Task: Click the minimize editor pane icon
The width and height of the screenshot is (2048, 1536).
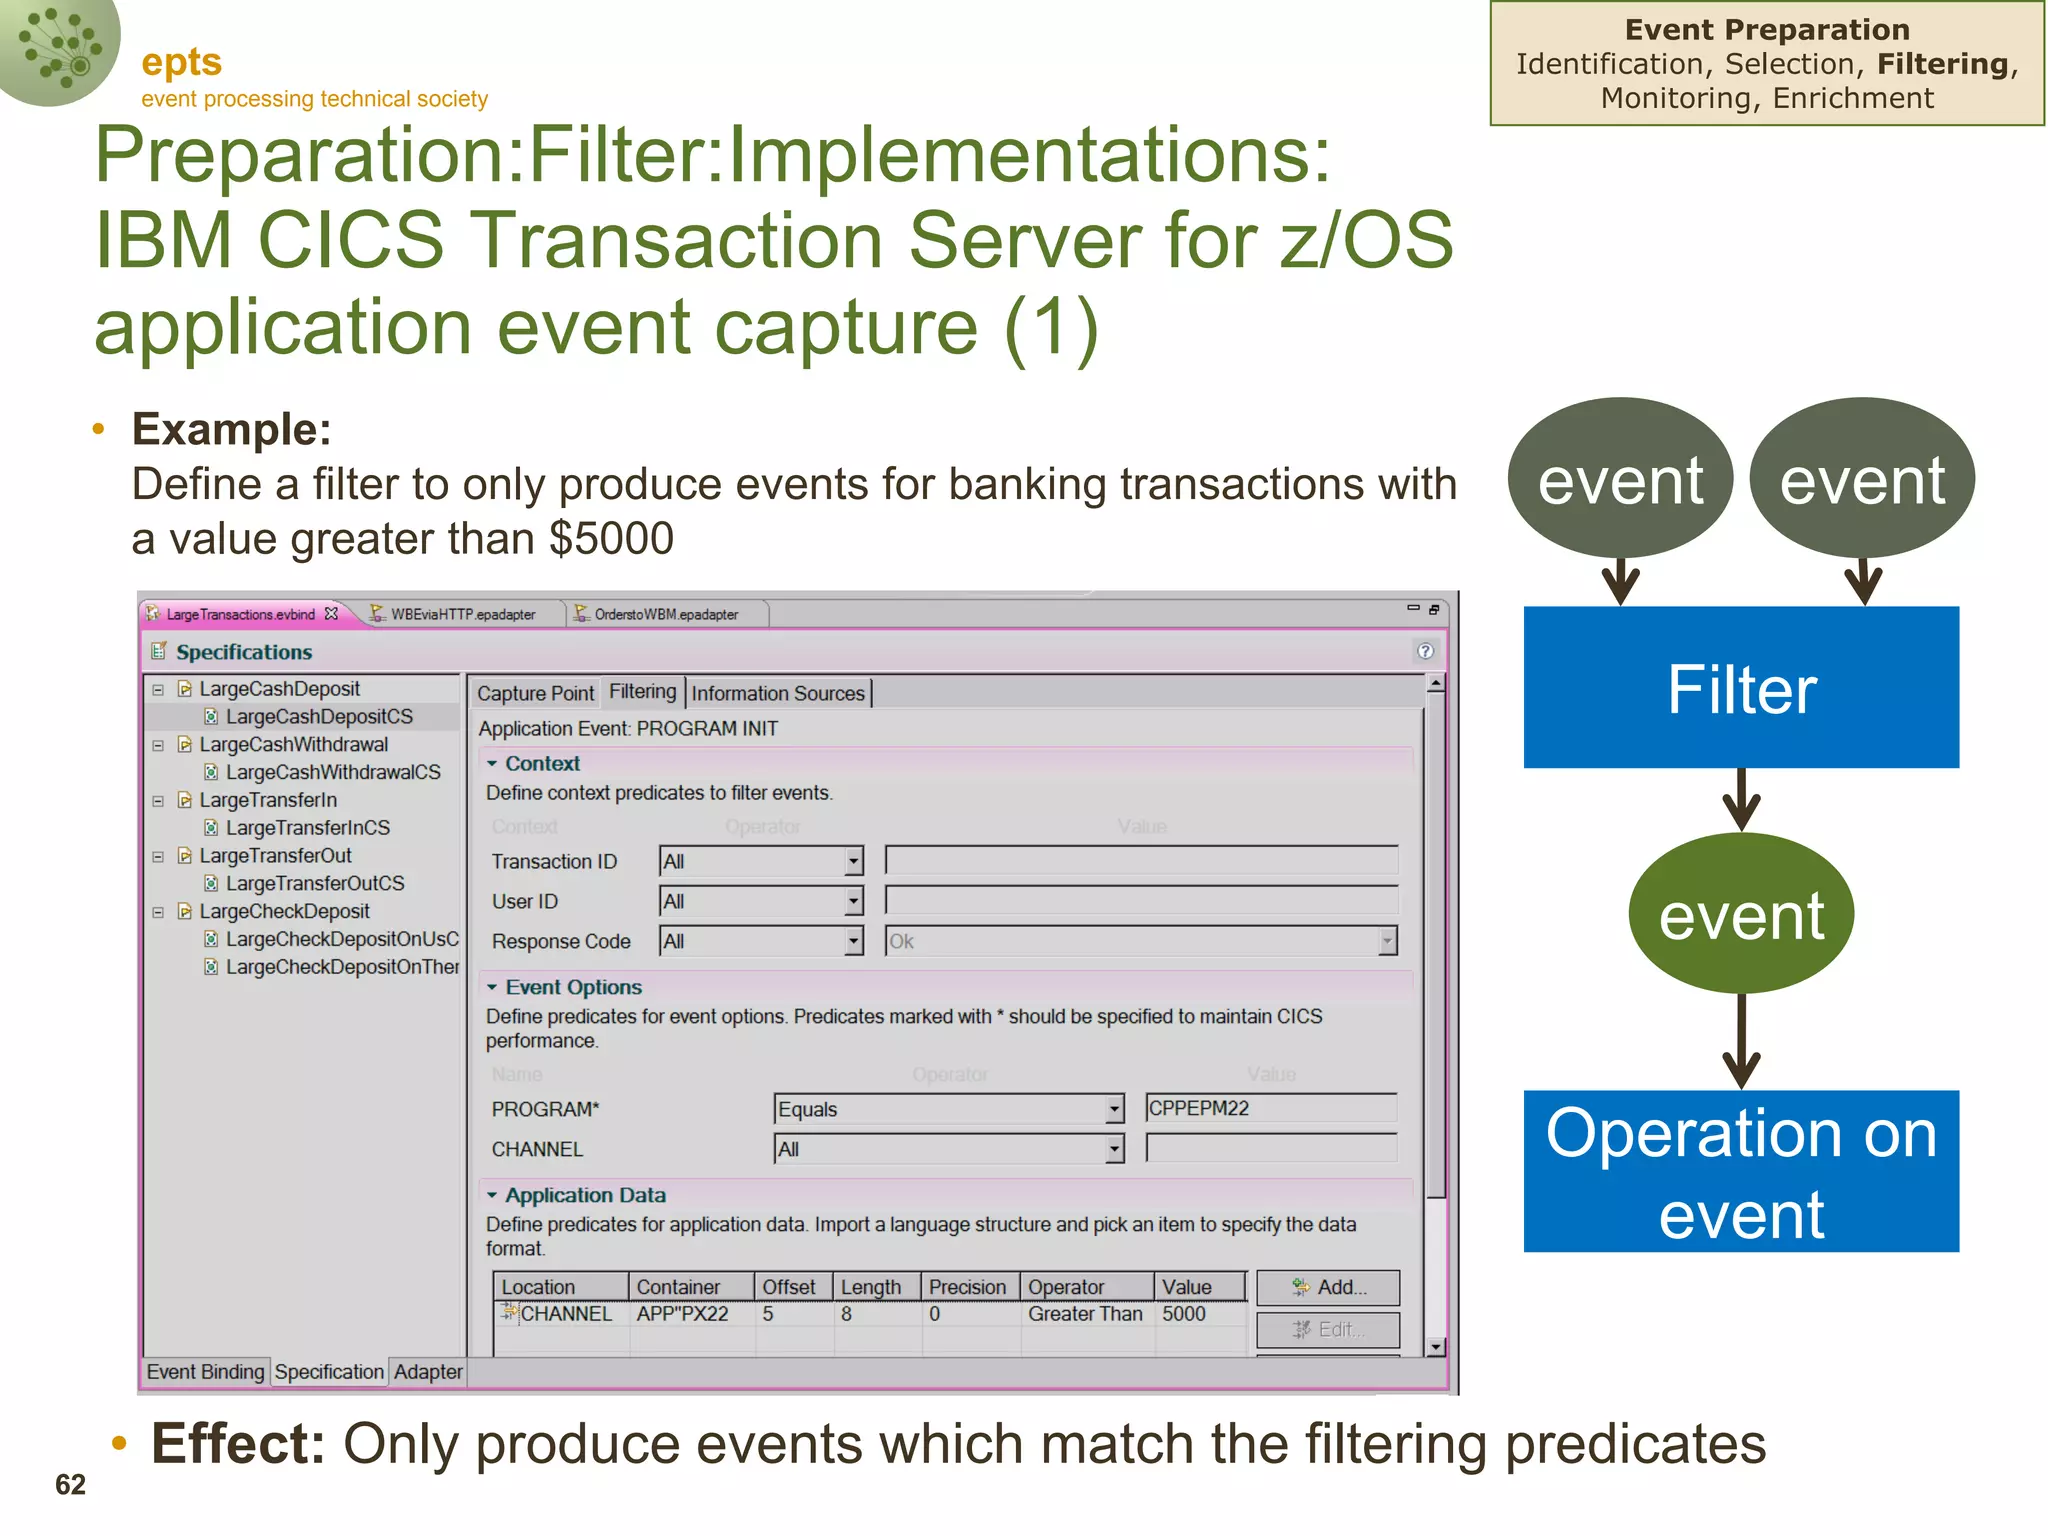Action: [x=1413, y=608]
